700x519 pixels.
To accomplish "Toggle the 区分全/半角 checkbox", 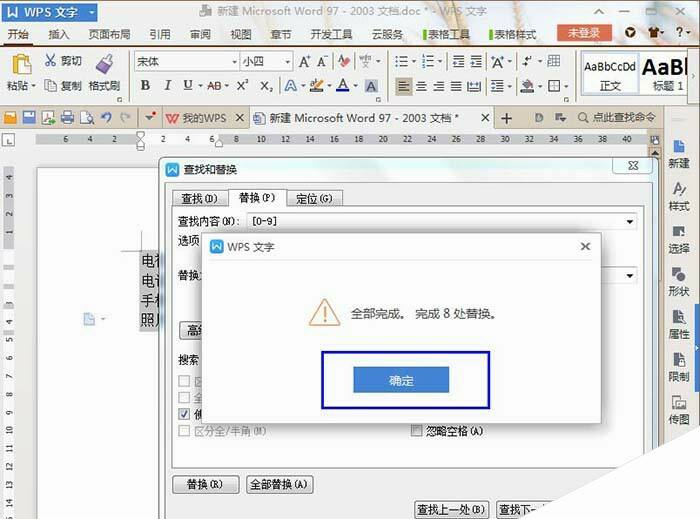I will click(x=184, y=431).
